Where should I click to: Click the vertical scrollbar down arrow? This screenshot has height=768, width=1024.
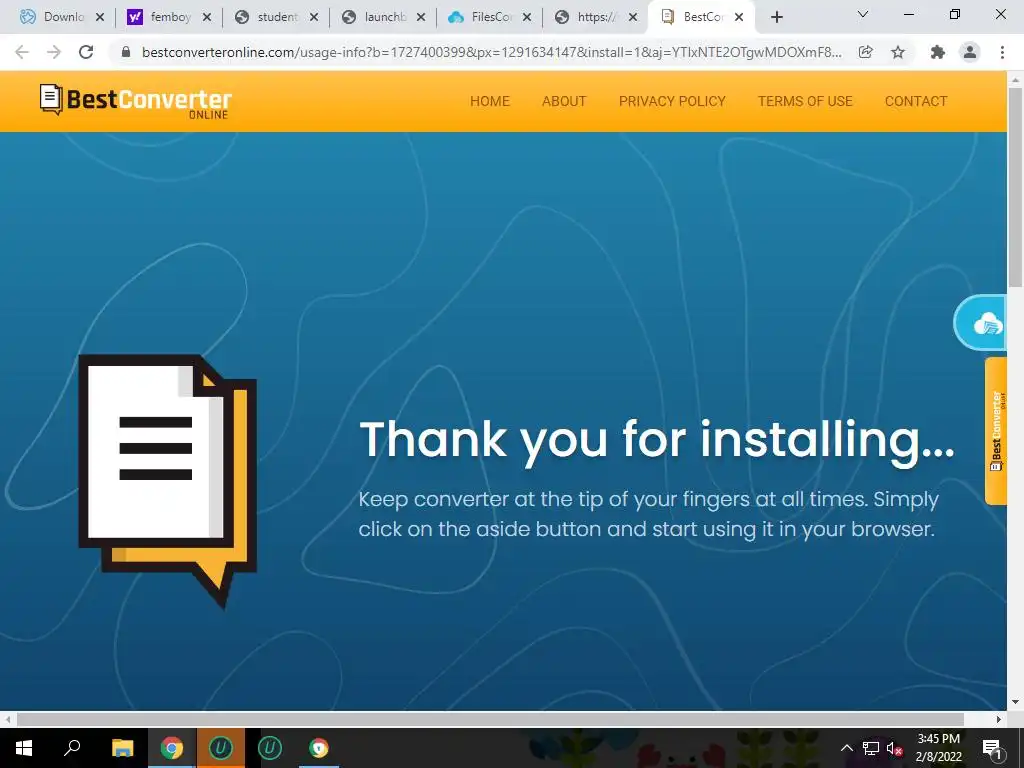point(1015,703)
